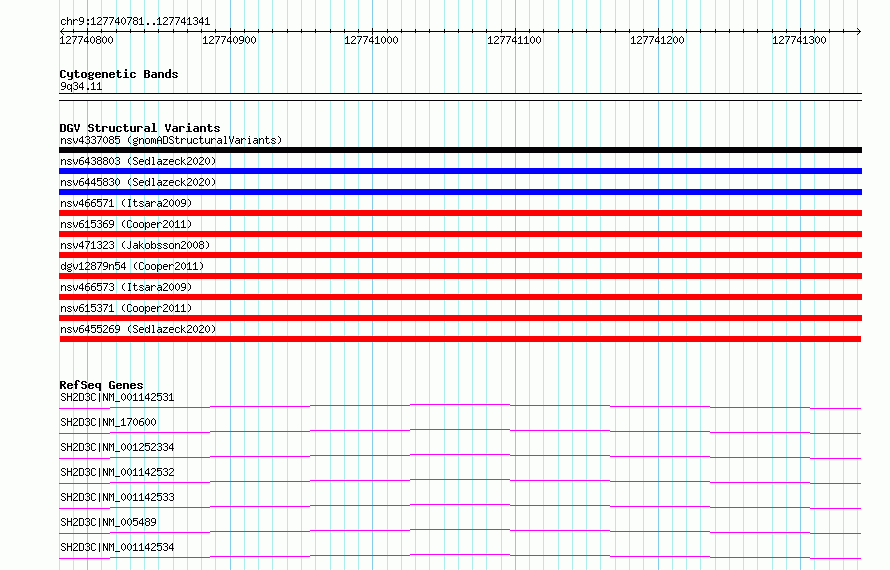Viewport: 890px width, 570px height.
Task: Open variant dgv12879n54 (Cooper2011) label
Action: (x=132, y=266)
